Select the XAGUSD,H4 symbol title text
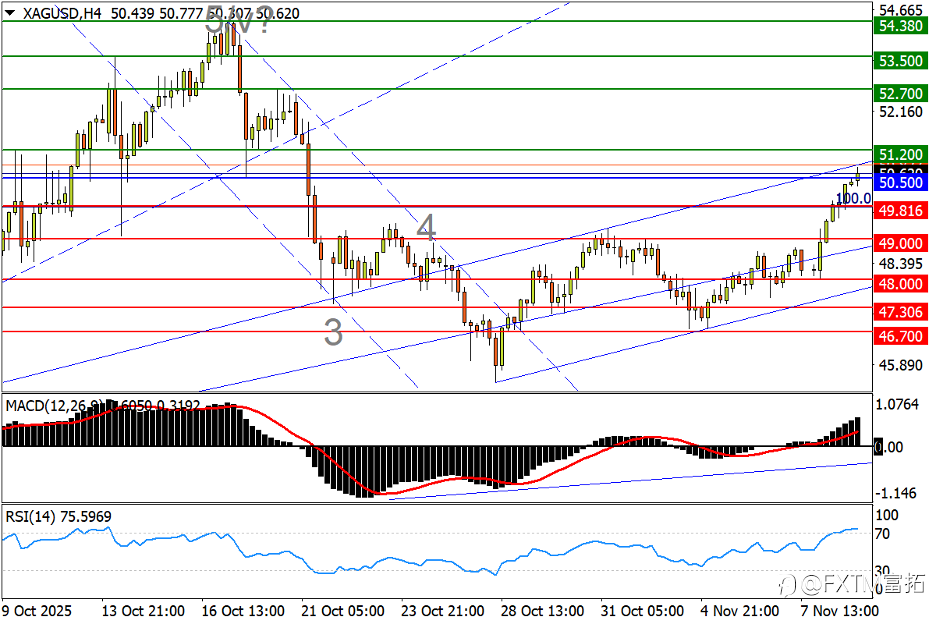 coord(61,13)
